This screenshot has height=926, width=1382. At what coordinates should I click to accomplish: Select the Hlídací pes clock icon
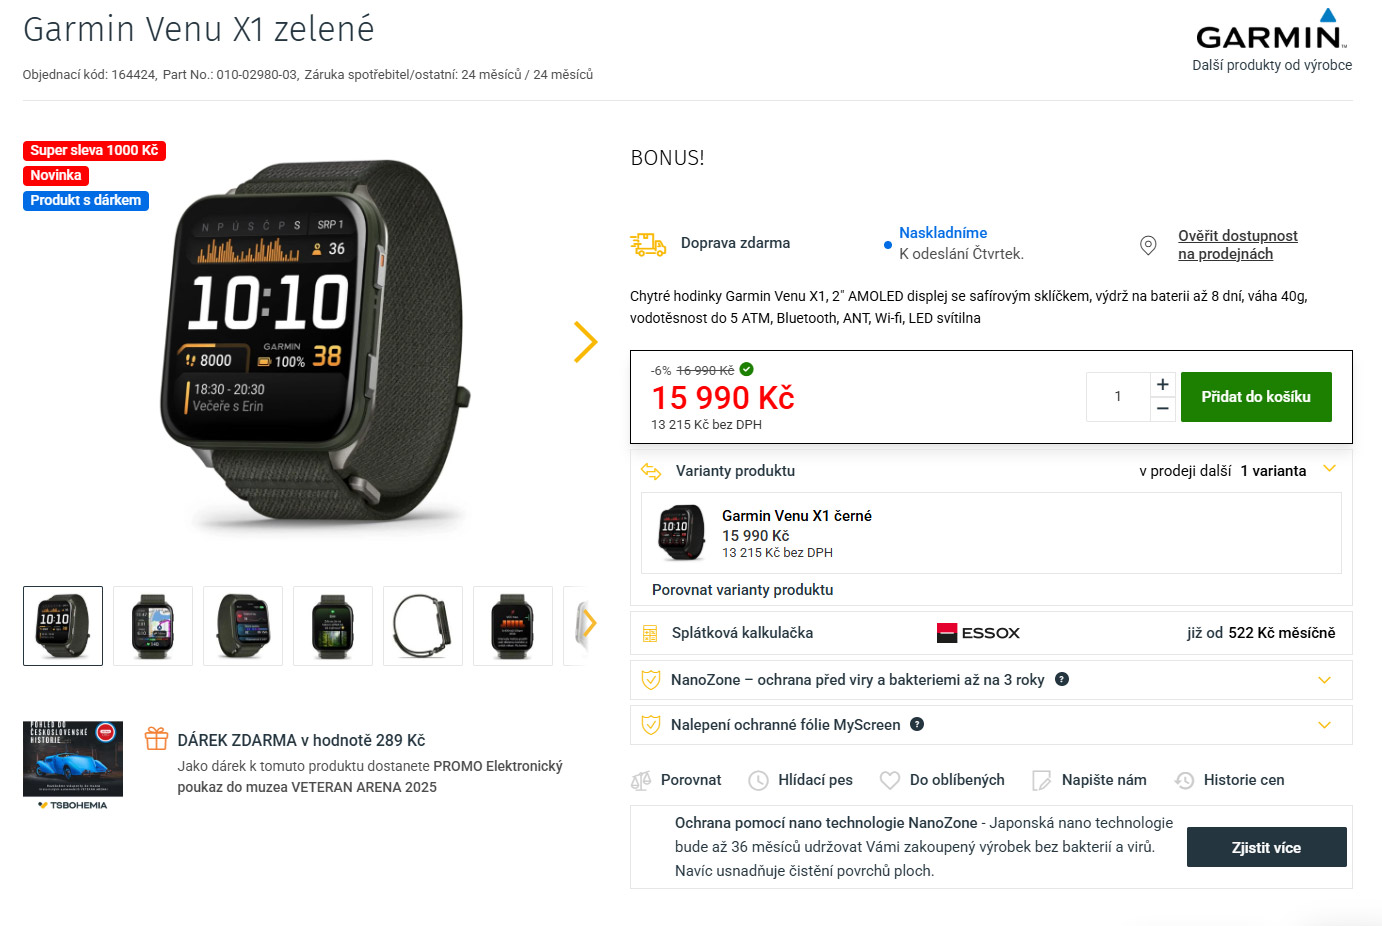(759, 781)
